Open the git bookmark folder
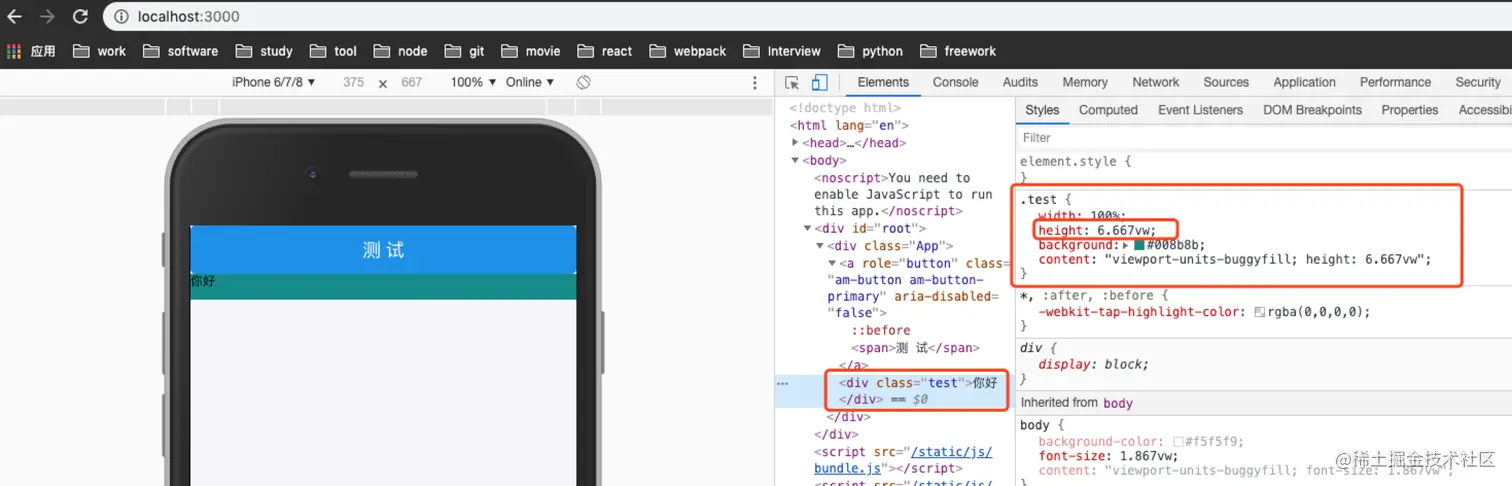Screen dimensions: 1512x486 pos(464,51)
